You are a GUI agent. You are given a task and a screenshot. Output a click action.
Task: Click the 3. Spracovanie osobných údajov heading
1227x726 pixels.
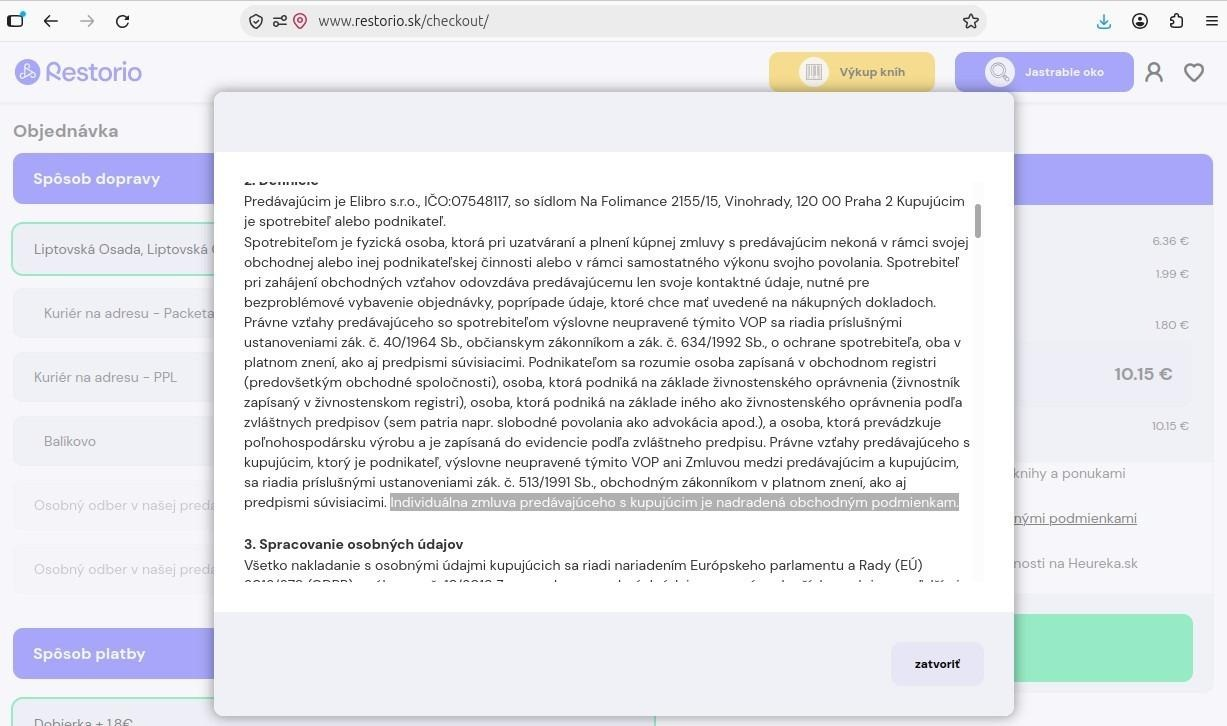click(353, 544)
